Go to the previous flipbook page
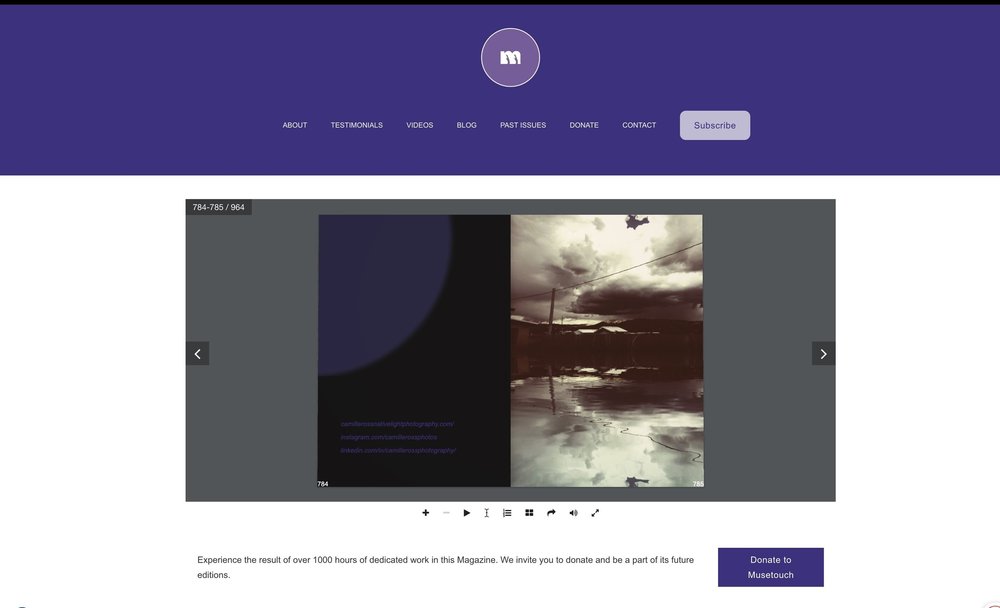1000x608 pixels. click(x=197, y=353)
